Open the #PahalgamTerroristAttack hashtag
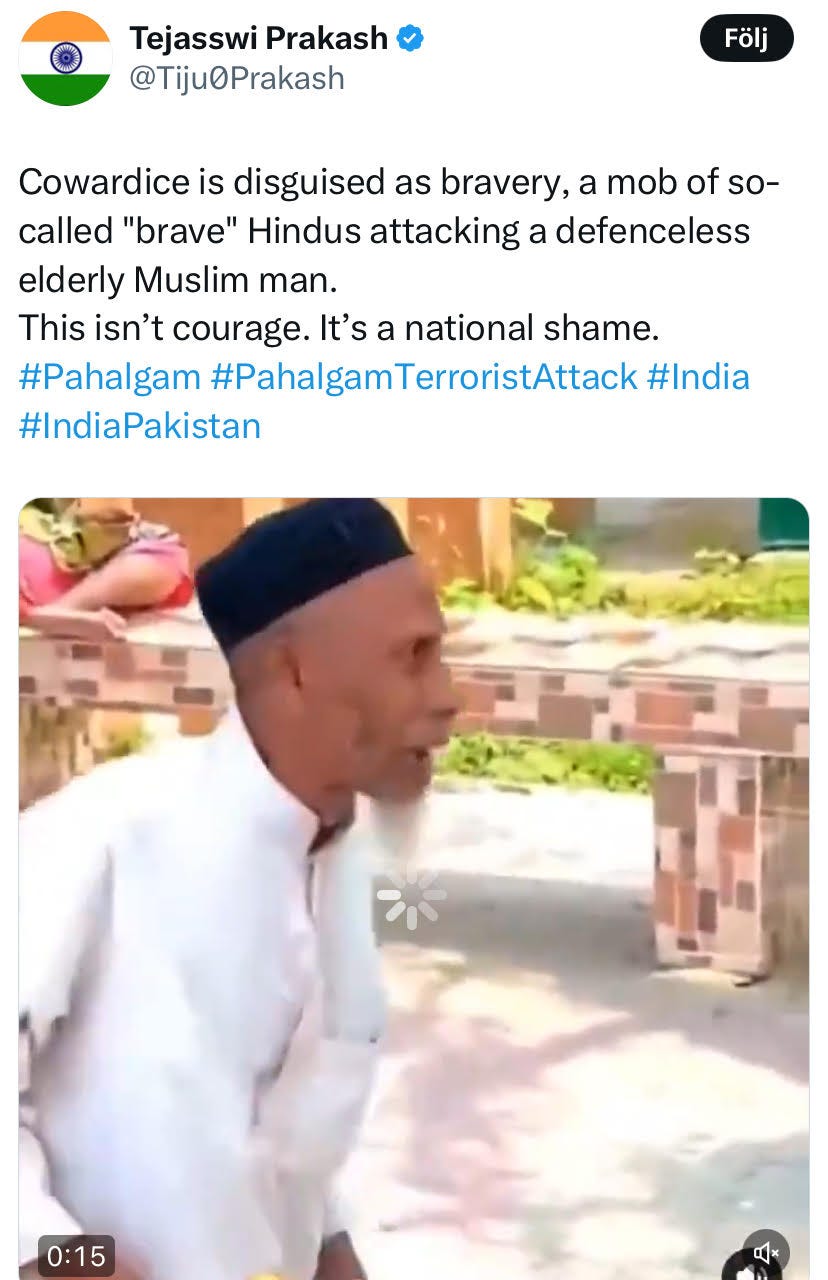Viewport: 828px width, 1280px height. pyautogui.click(x=424, y=377)
